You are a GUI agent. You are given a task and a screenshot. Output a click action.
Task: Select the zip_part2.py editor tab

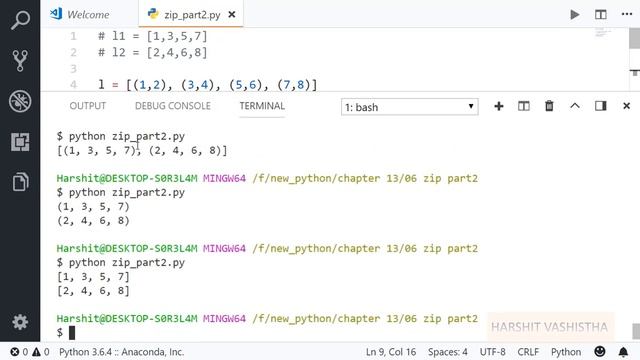point(192,15)
